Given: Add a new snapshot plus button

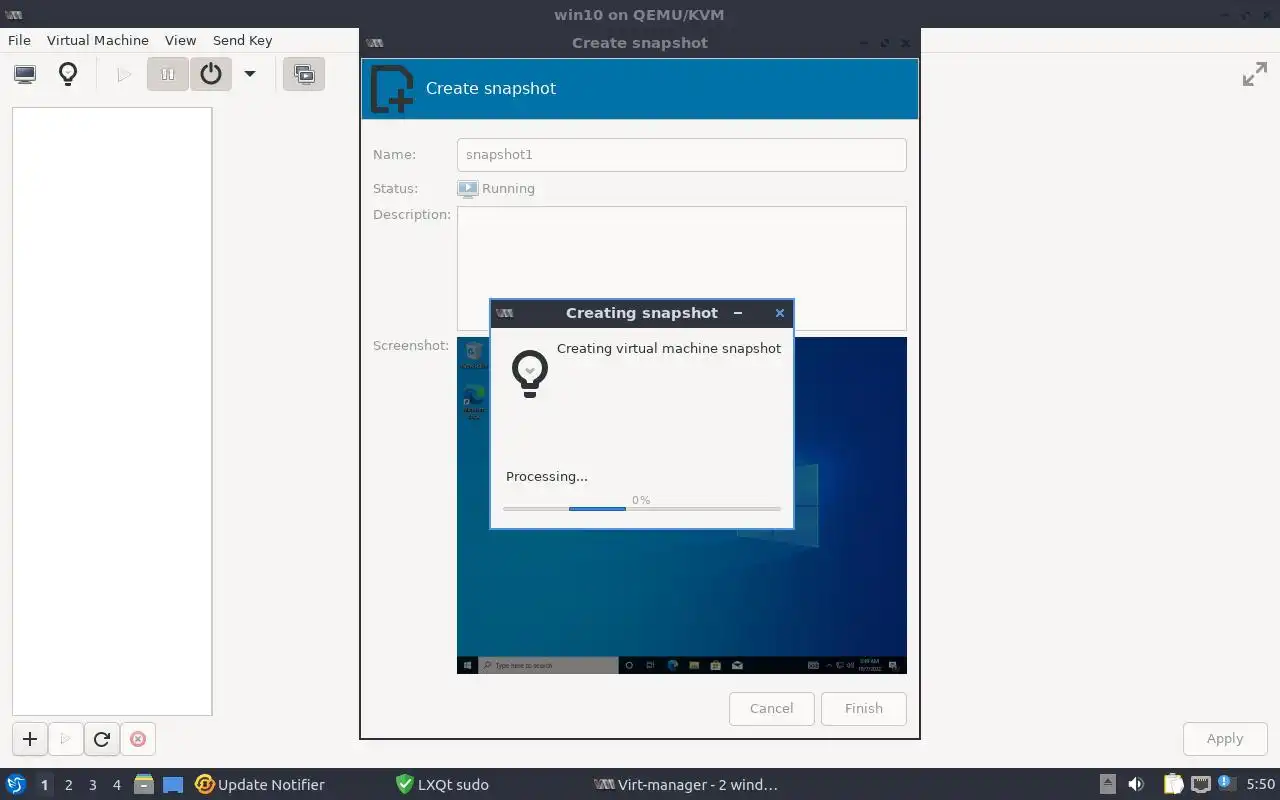Looking at the screenshot, I should (x=30, y=739).
